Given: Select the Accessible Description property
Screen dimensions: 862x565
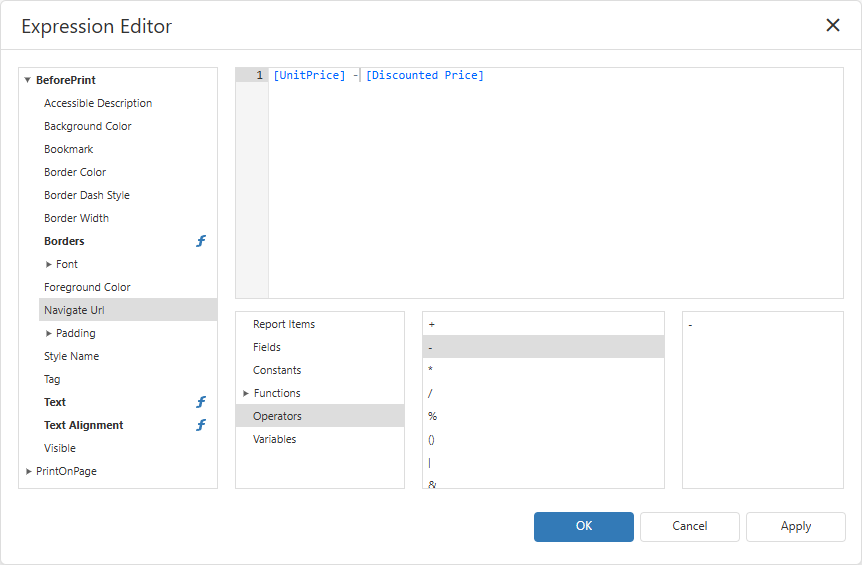Looking at the screenshot, I should [x=128, y=103].
